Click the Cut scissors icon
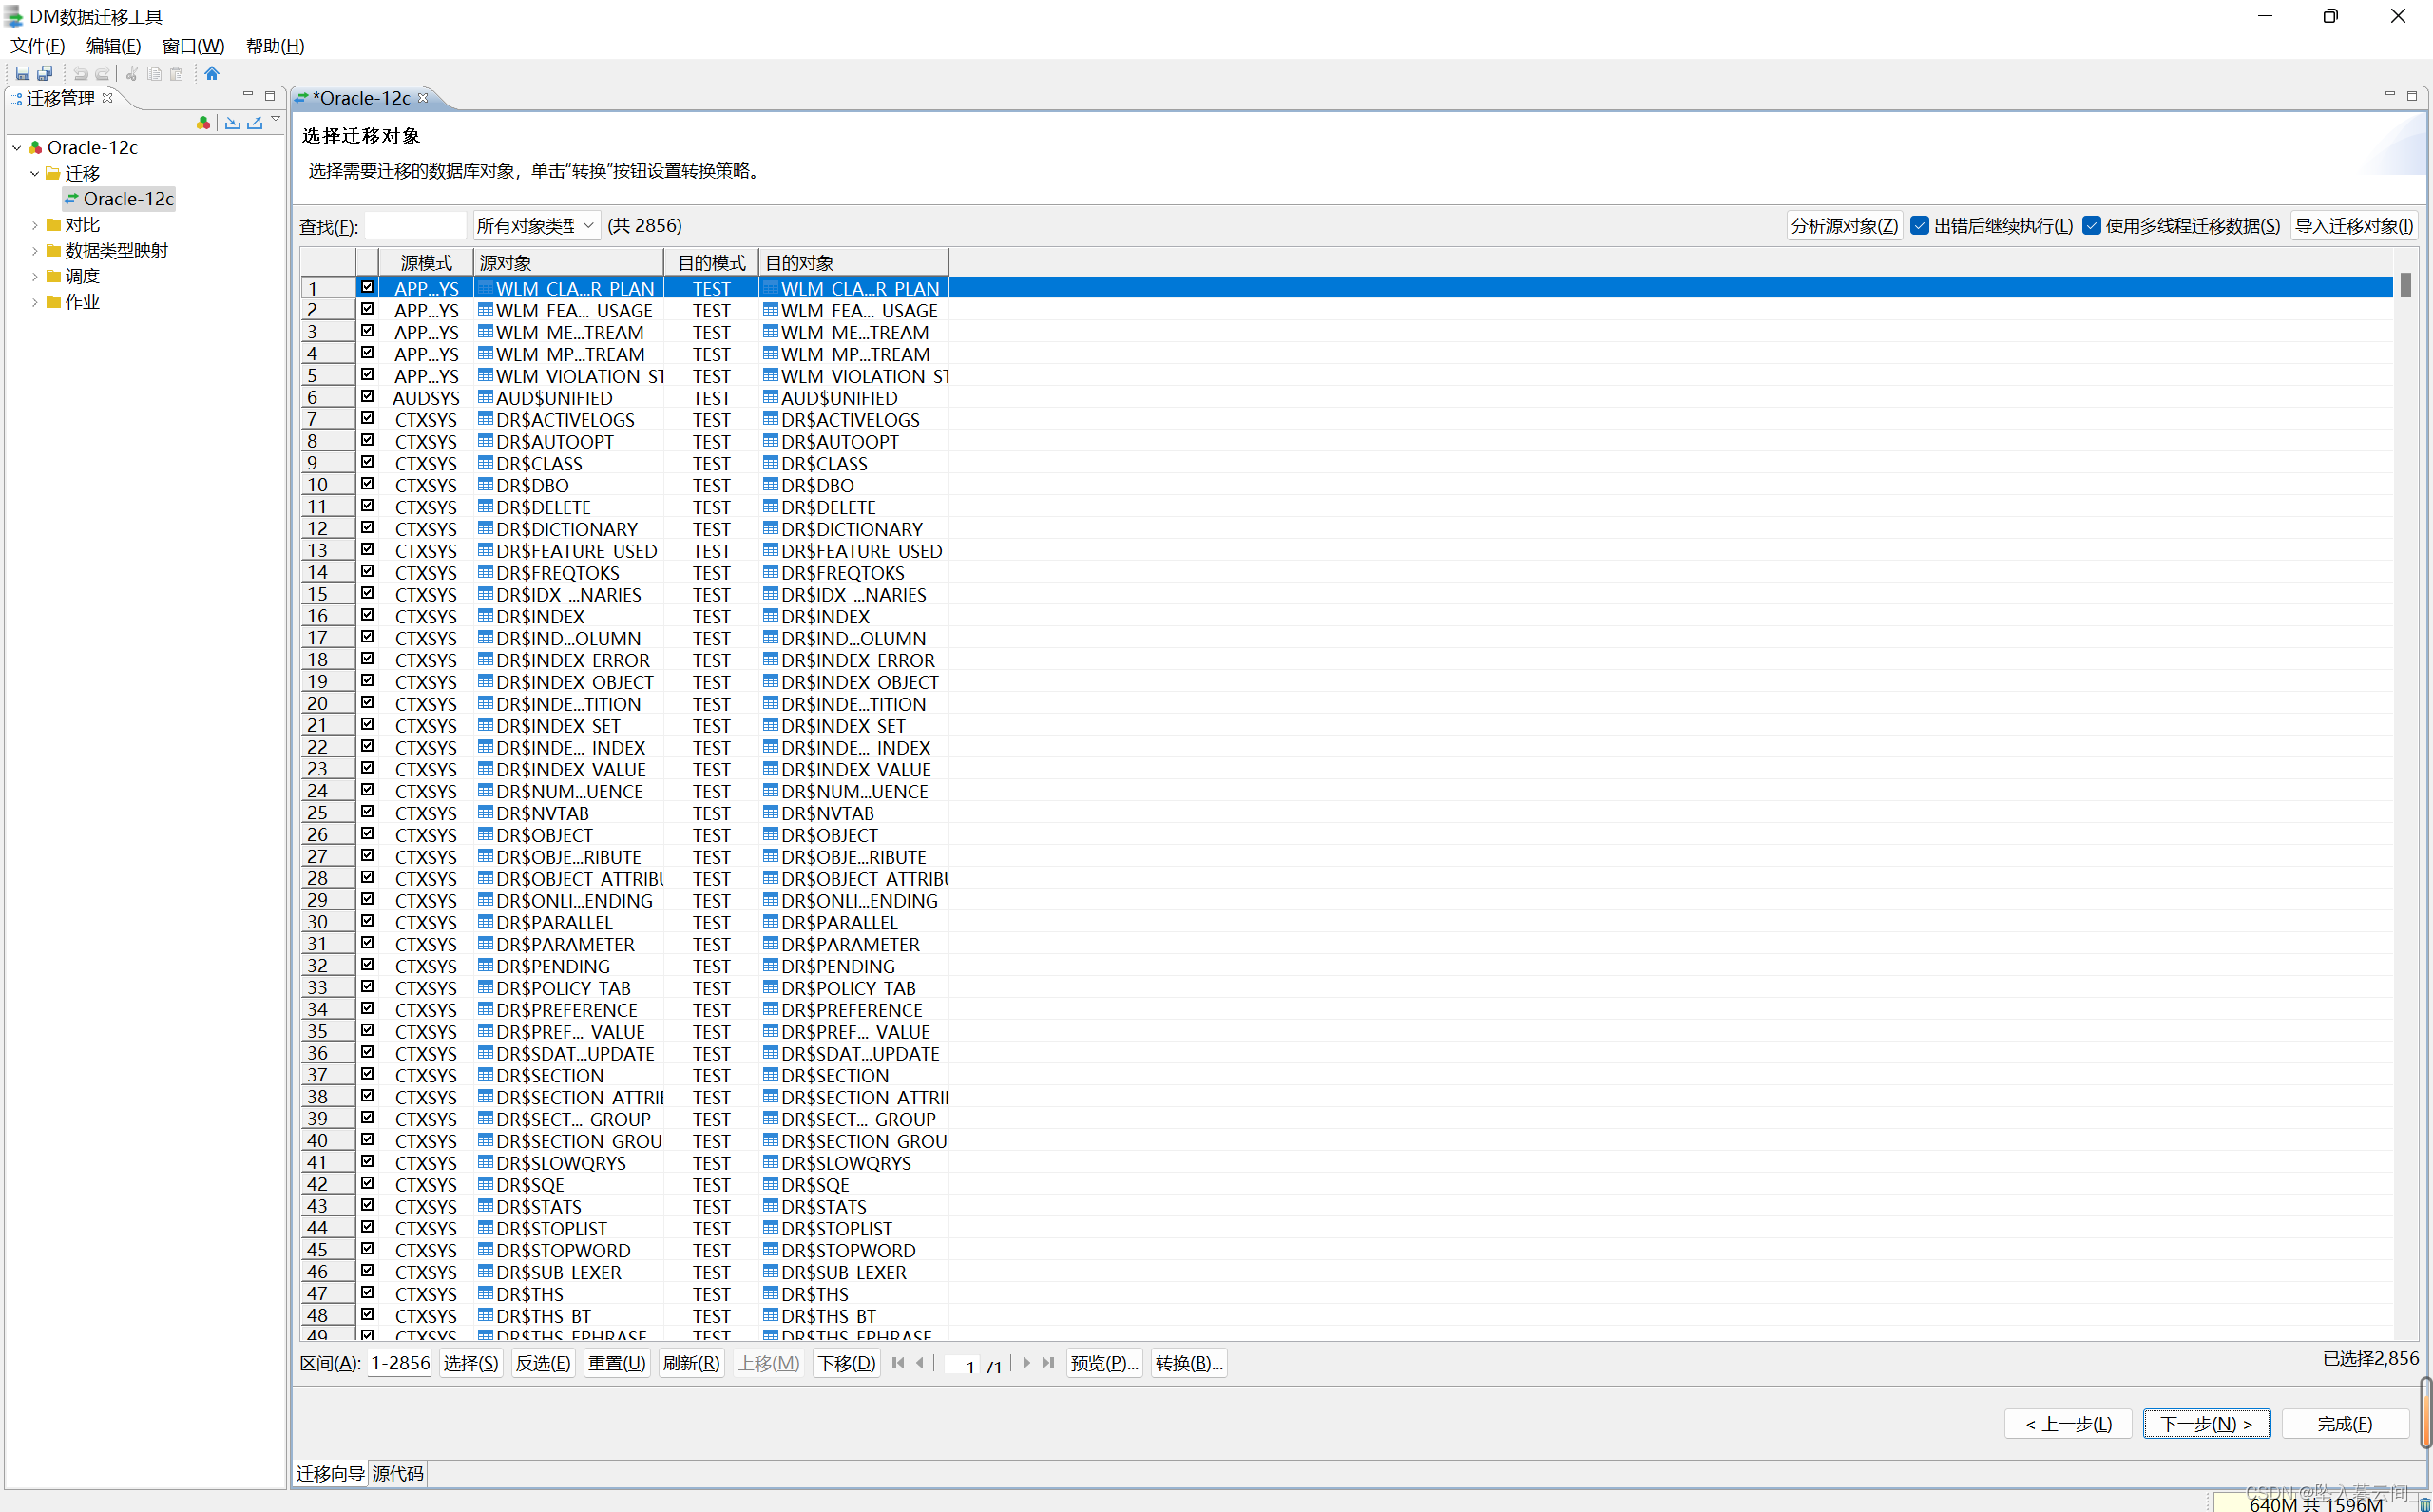Viewport: 2433px width, 1512px height. [x=131, y=73]
